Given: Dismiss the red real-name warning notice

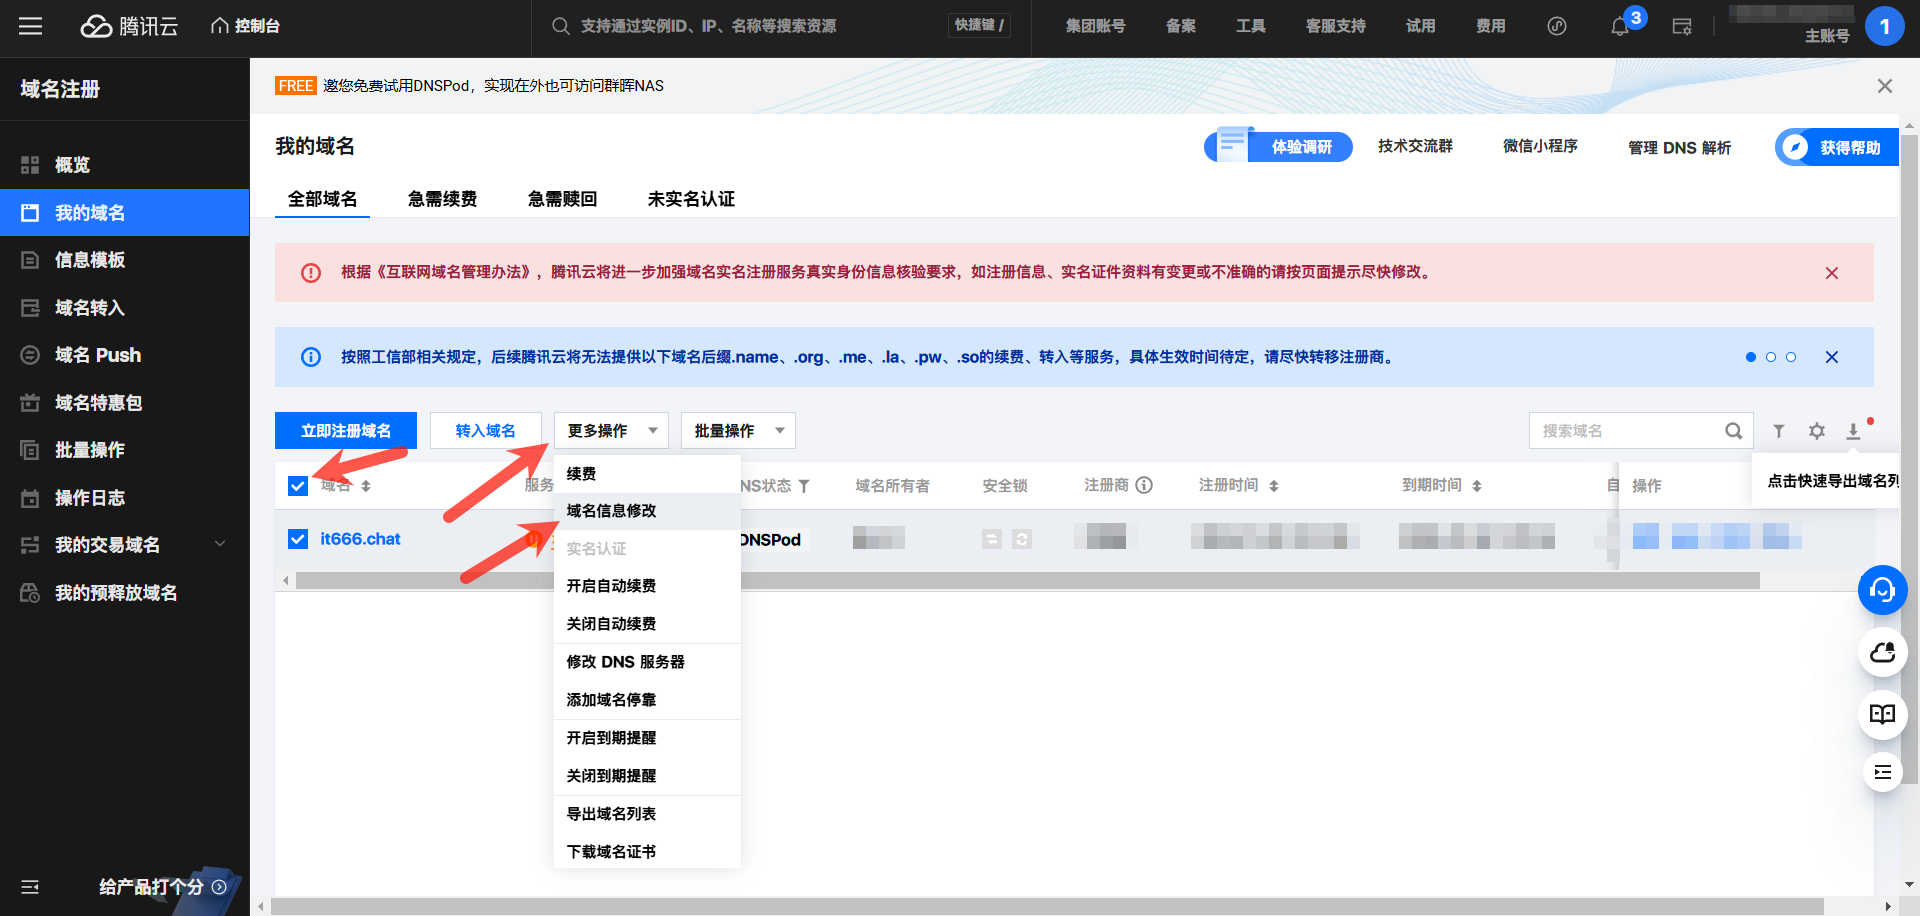Looking at the screenshot, I should [1832, 273].
